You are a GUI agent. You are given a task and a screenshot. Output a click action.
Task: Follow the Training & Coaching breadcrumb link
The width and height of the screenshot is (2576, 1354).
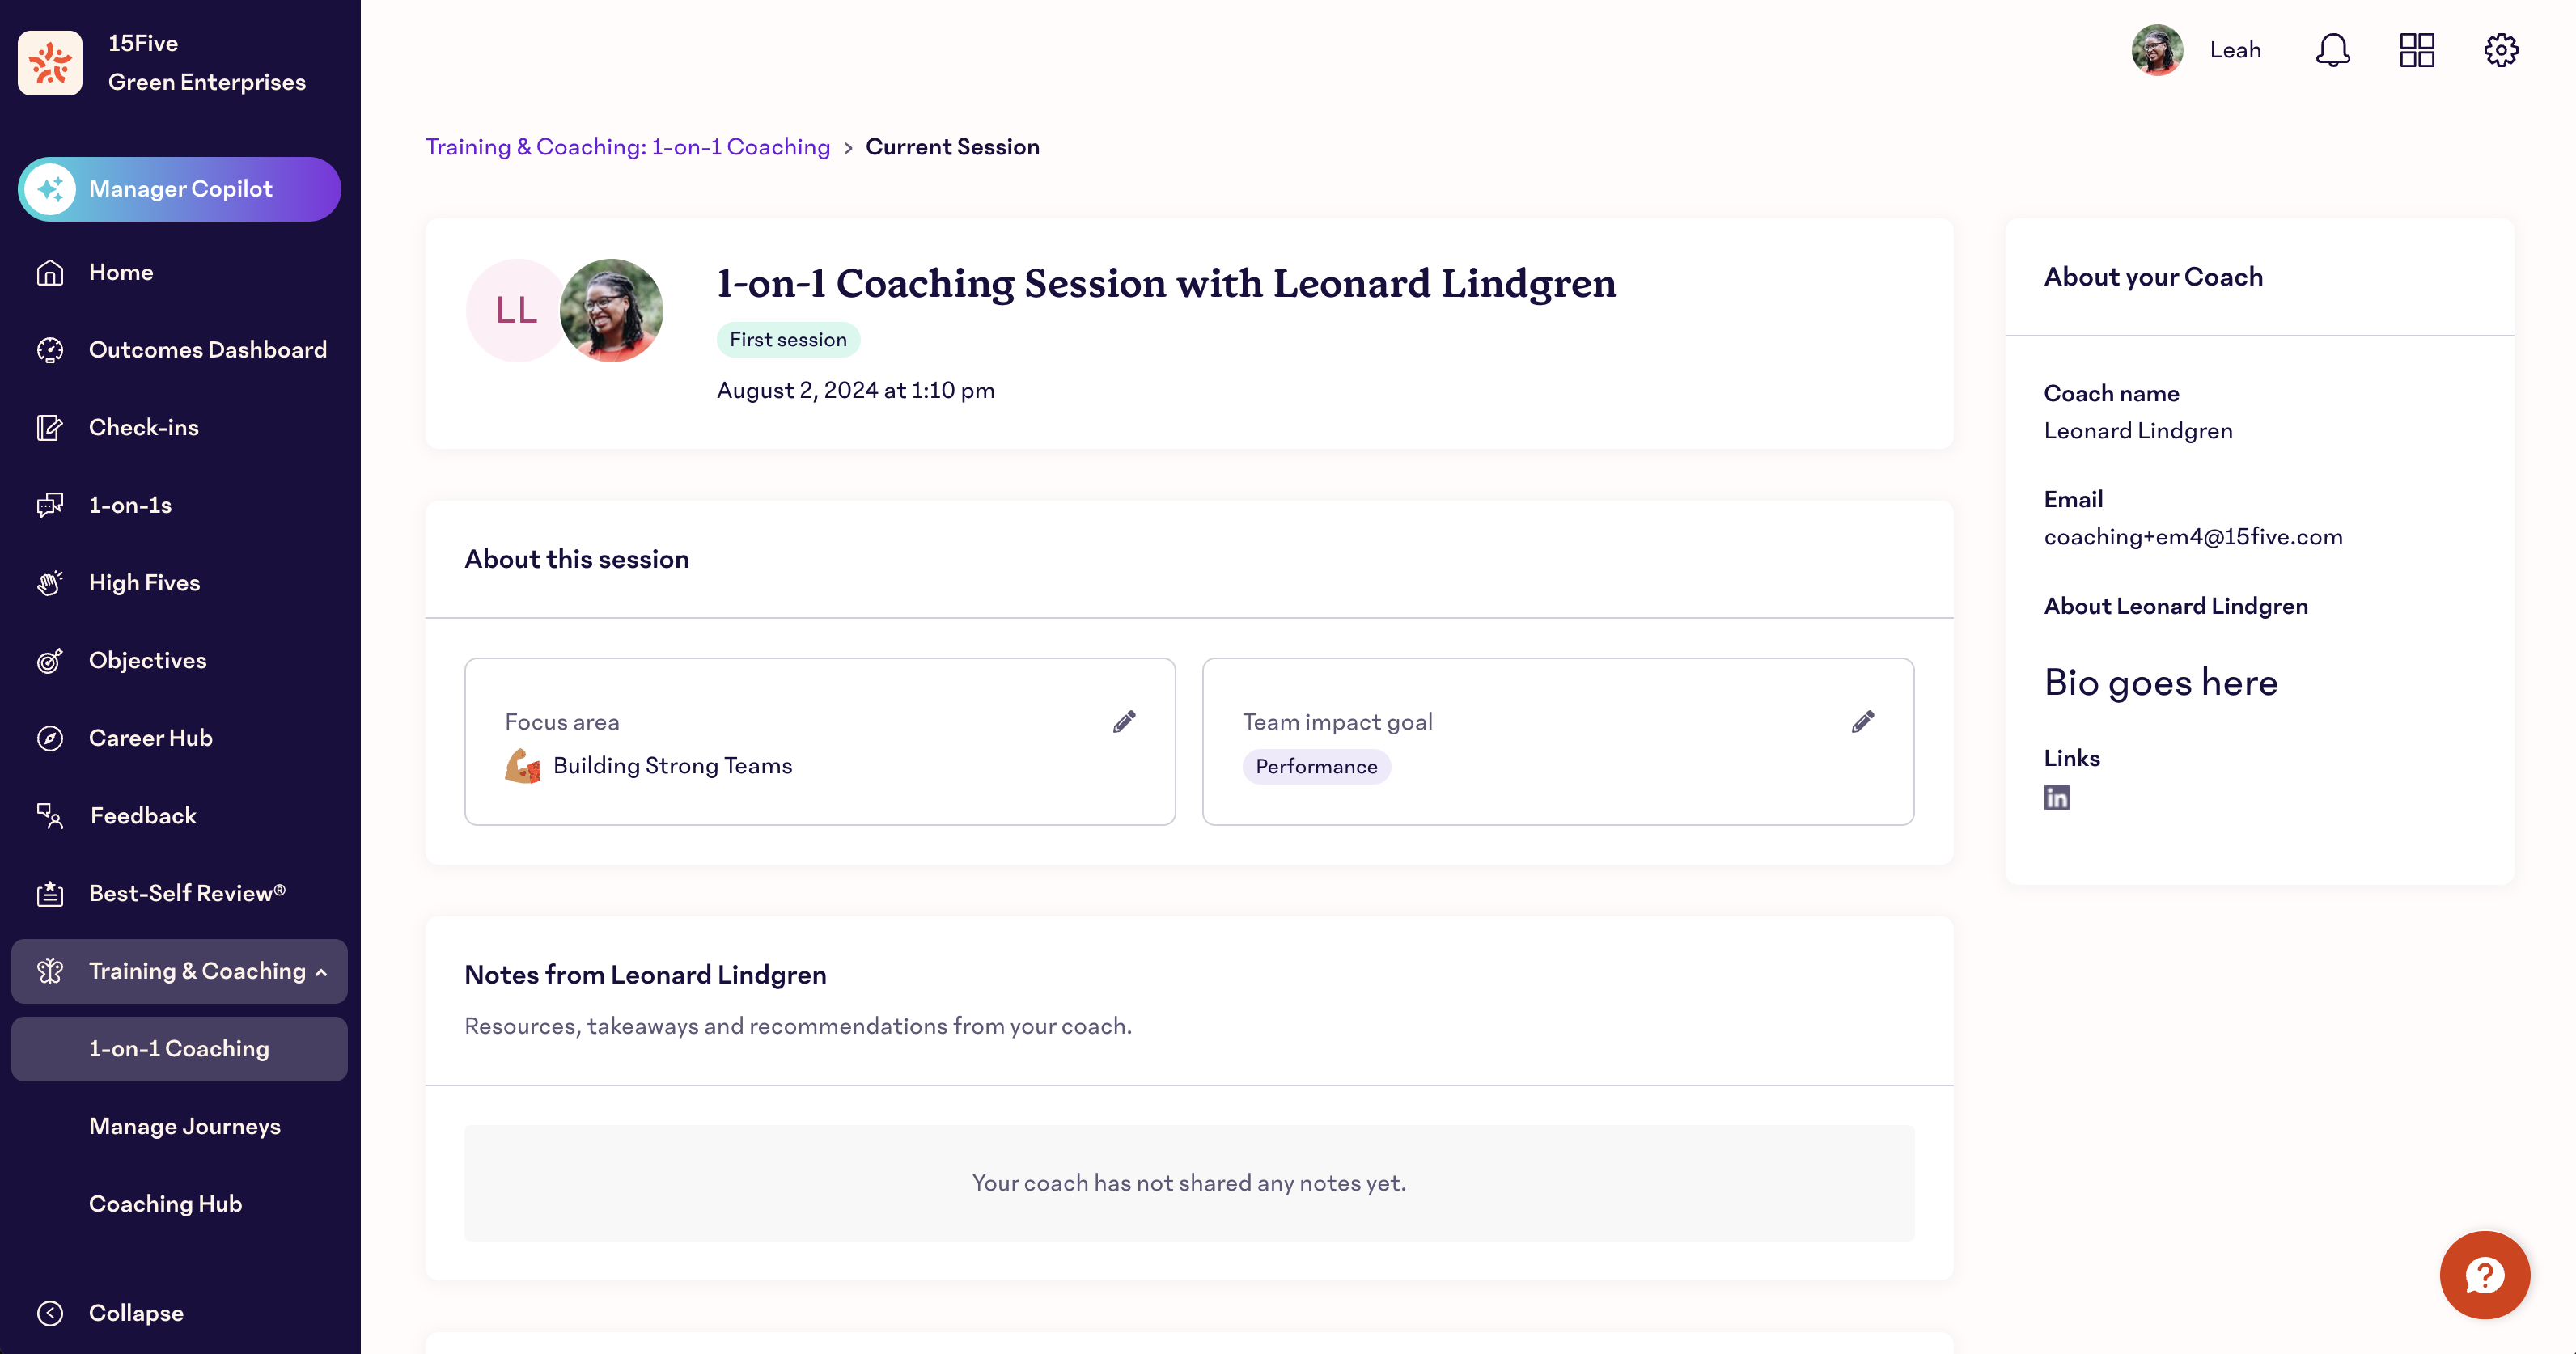pos(628,147)
